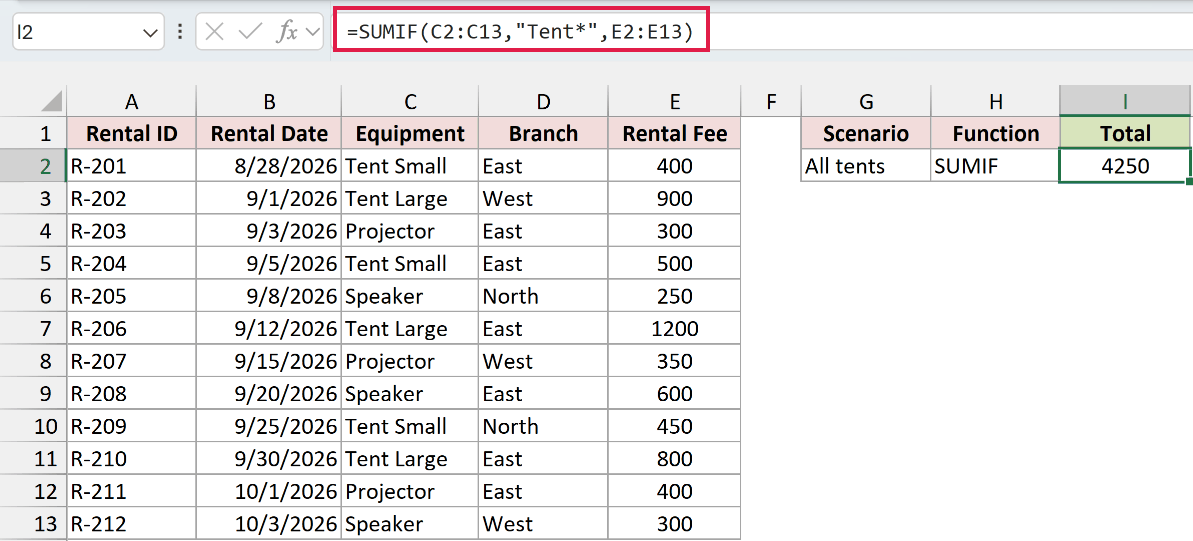
Task: Click the Function header cell
Action: point(995,134)
